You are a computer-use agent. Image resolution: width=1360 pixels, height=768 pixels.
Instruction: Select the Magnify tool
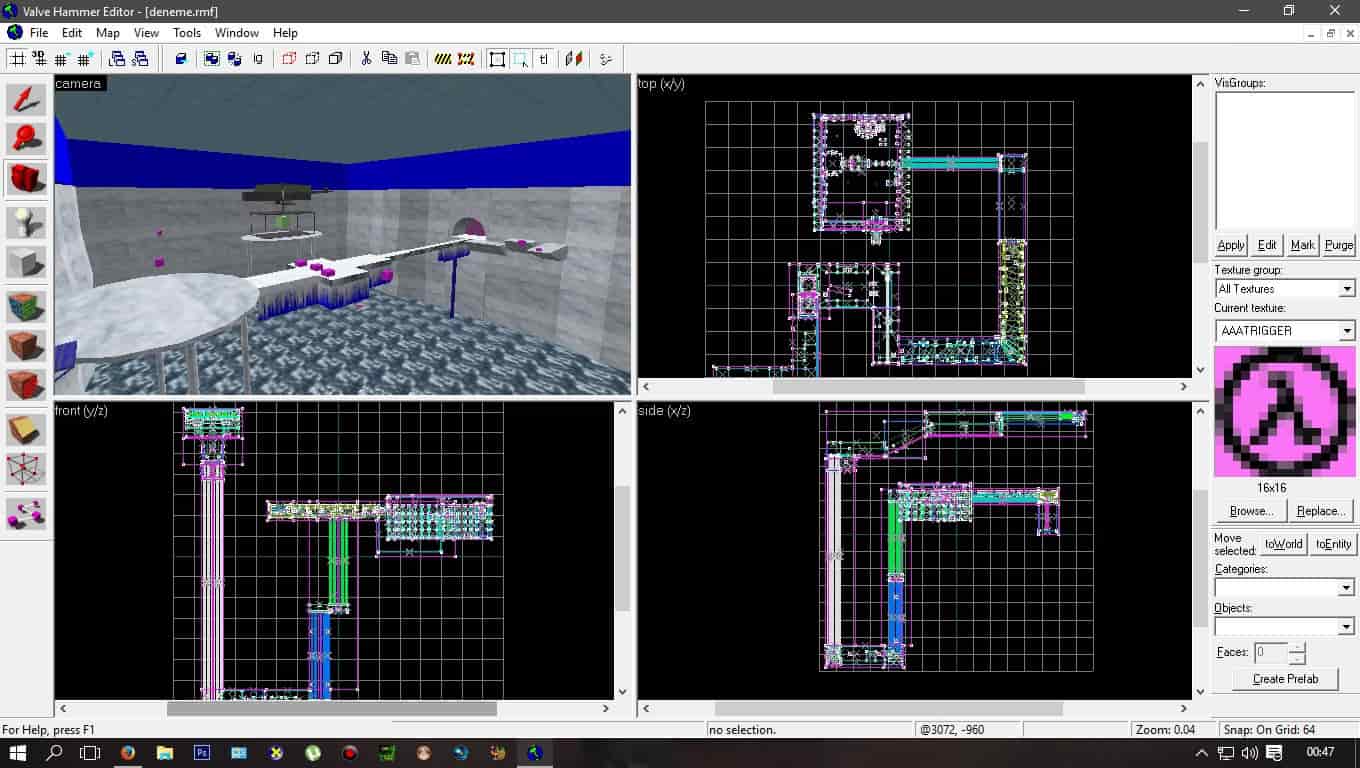click(x=26, y=139)
